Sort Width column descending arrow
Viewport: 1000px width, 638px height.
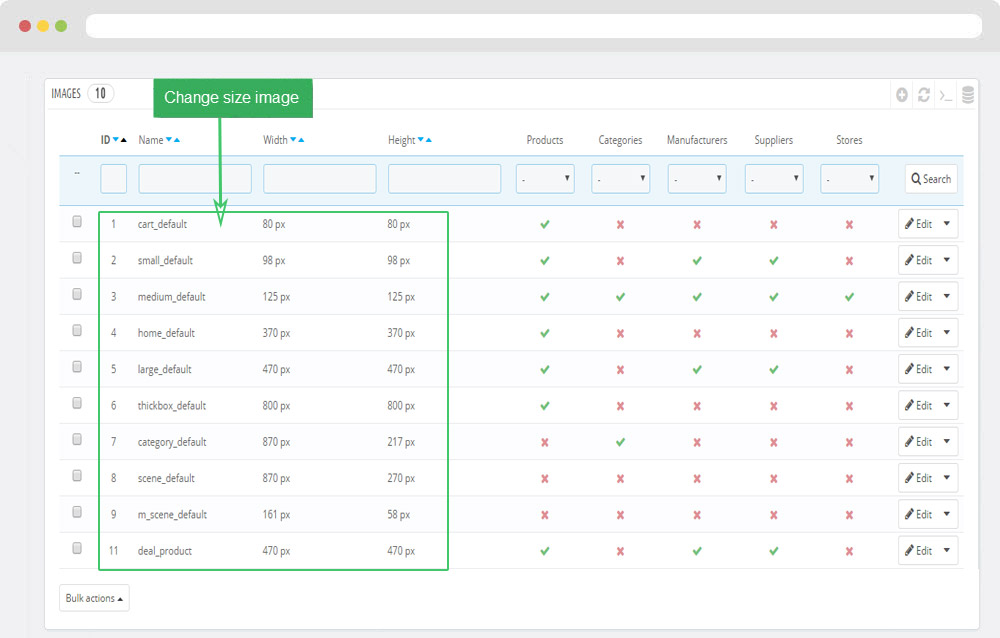(x=293, y=139)
